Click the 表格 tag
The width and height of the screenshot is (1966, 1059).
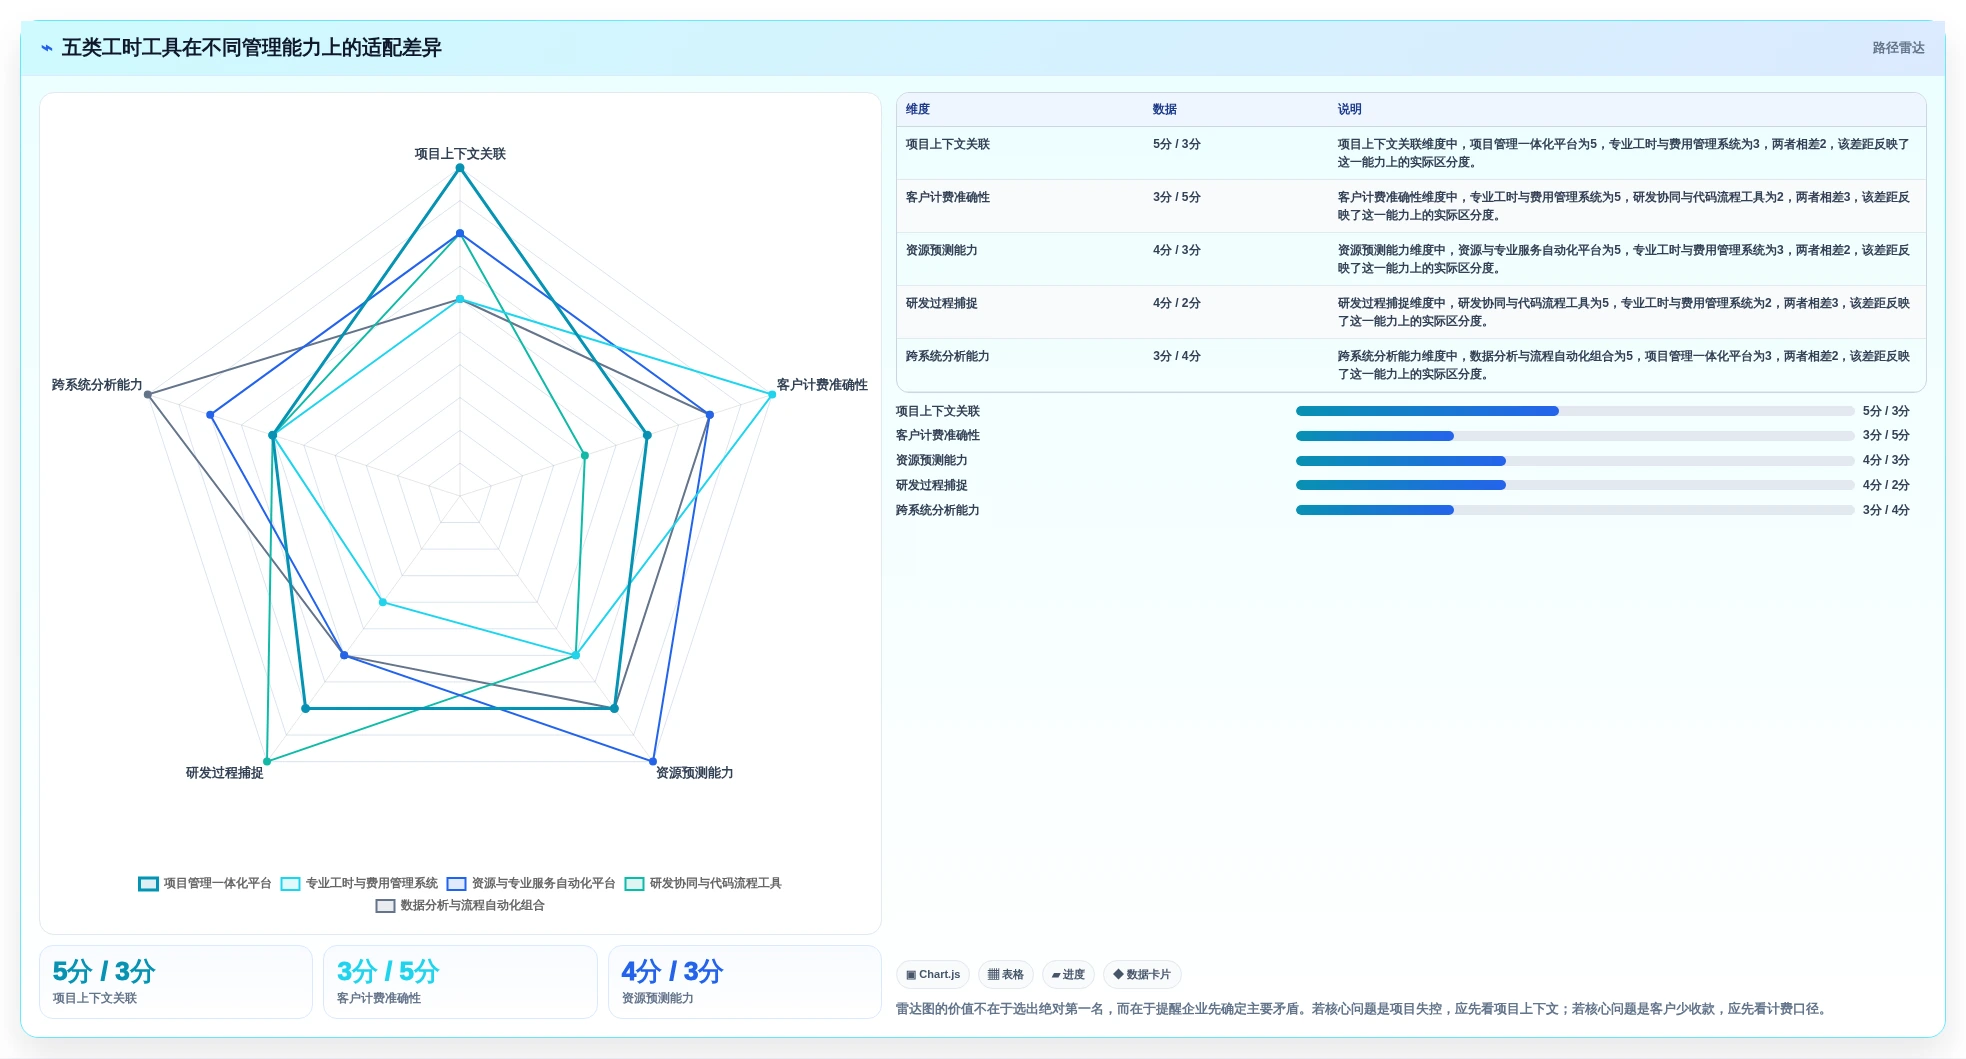point(1006,974)
